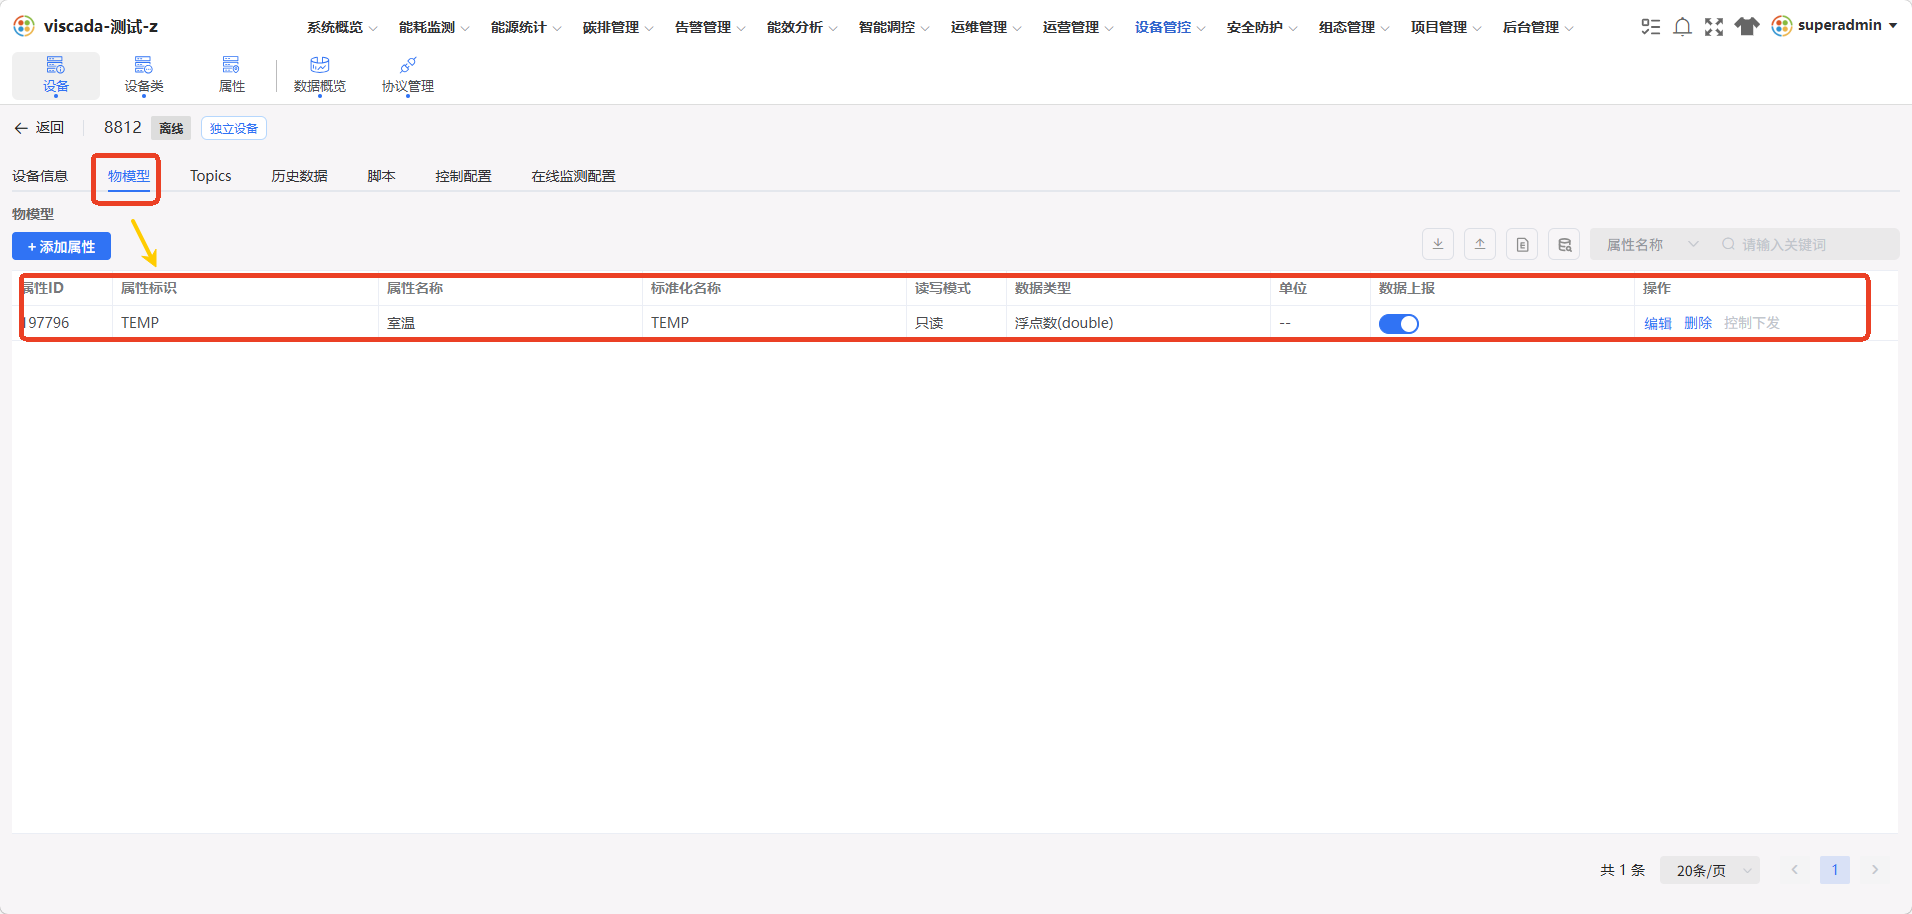This screenshot has height=914, width=1912.
Task: Click the 共 1 条 total count text
Action: tap(1622, 870)
